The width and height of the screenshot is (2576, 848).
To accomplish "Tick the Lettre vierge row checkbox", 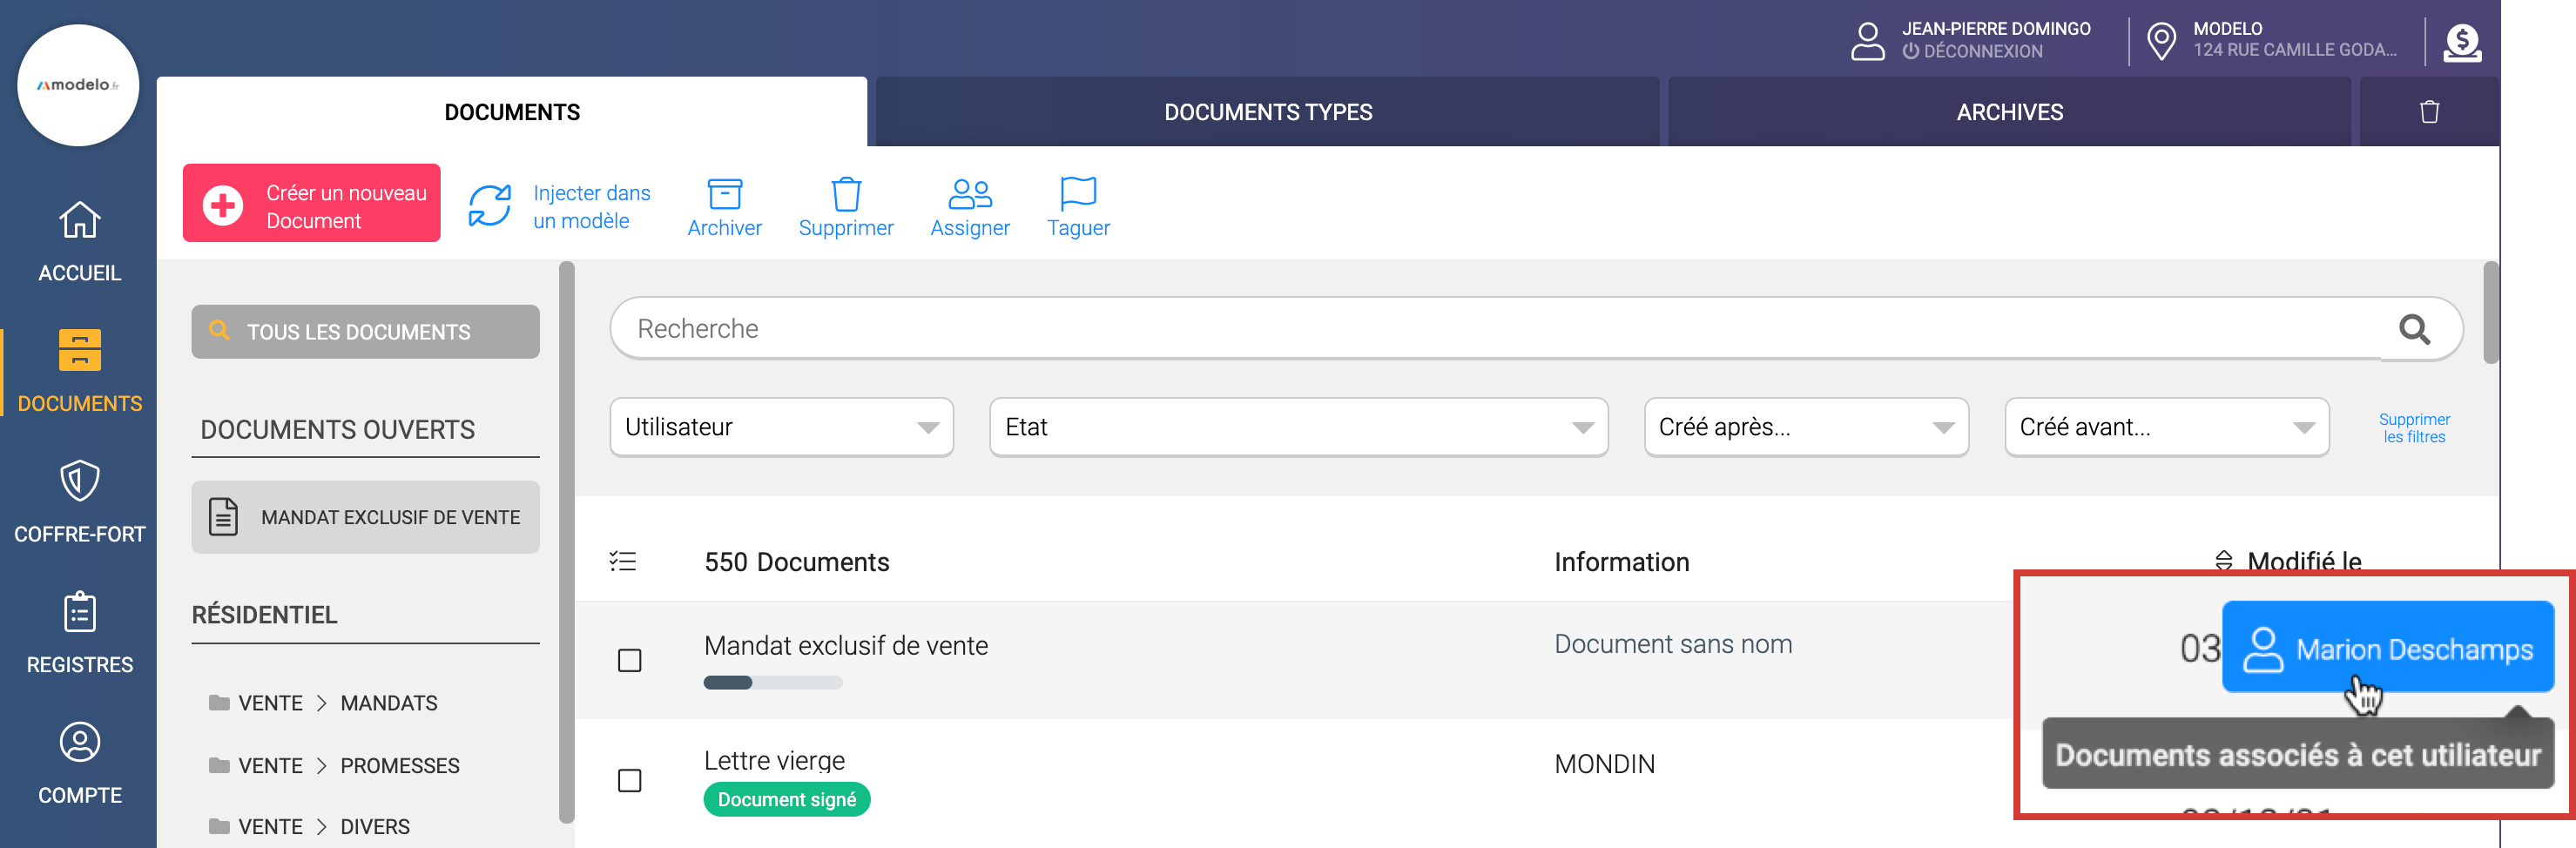I will (629, 780).
